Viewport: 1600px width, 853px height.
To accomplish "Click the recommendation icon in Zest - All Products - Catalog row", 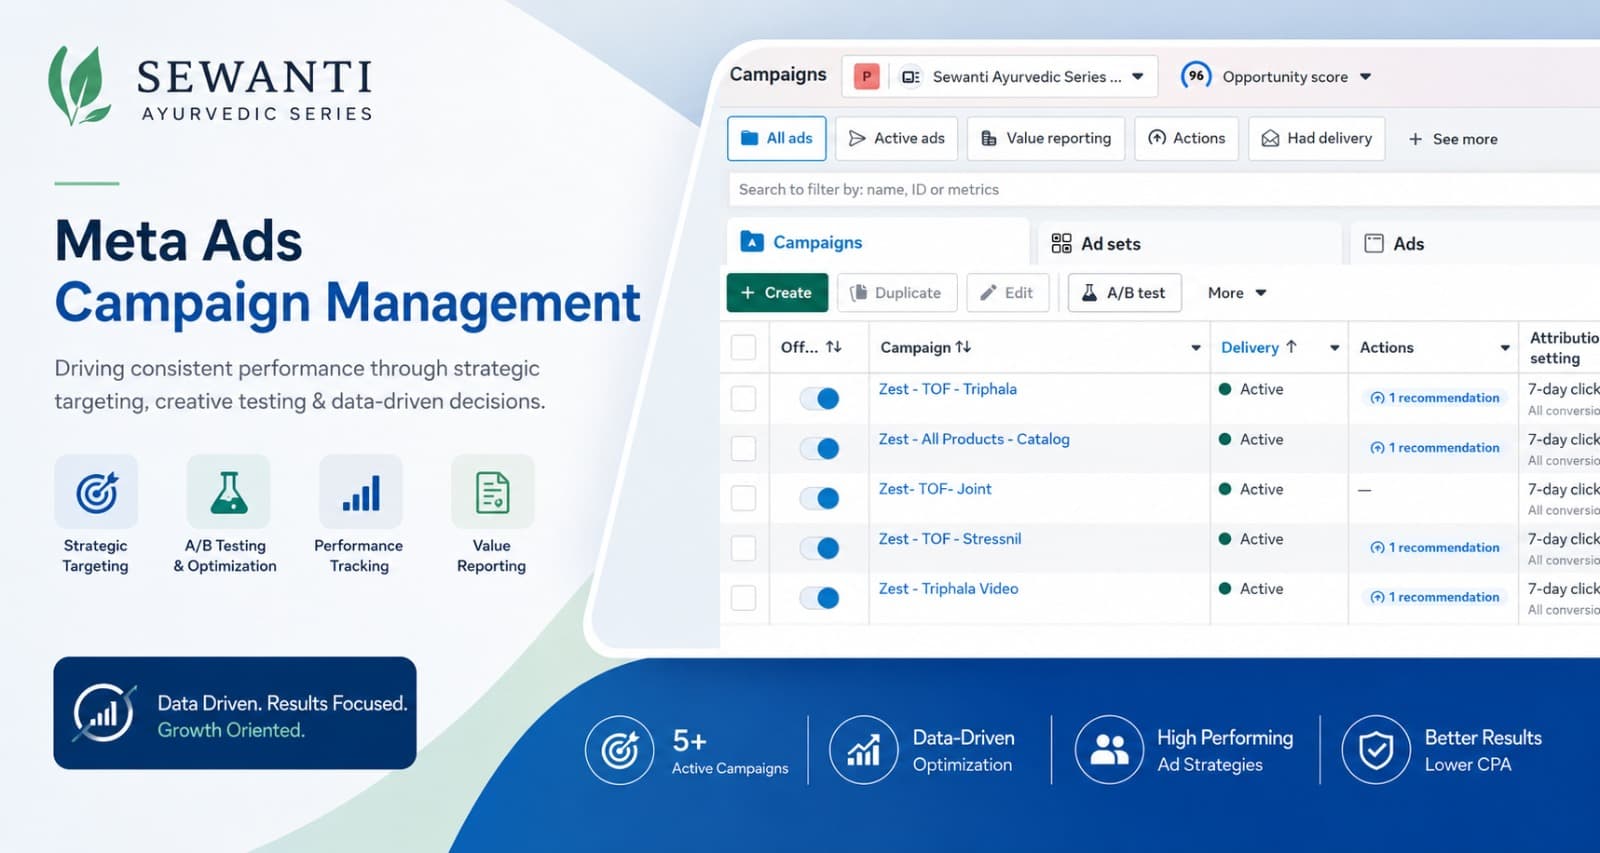I will coord(1377,448).
